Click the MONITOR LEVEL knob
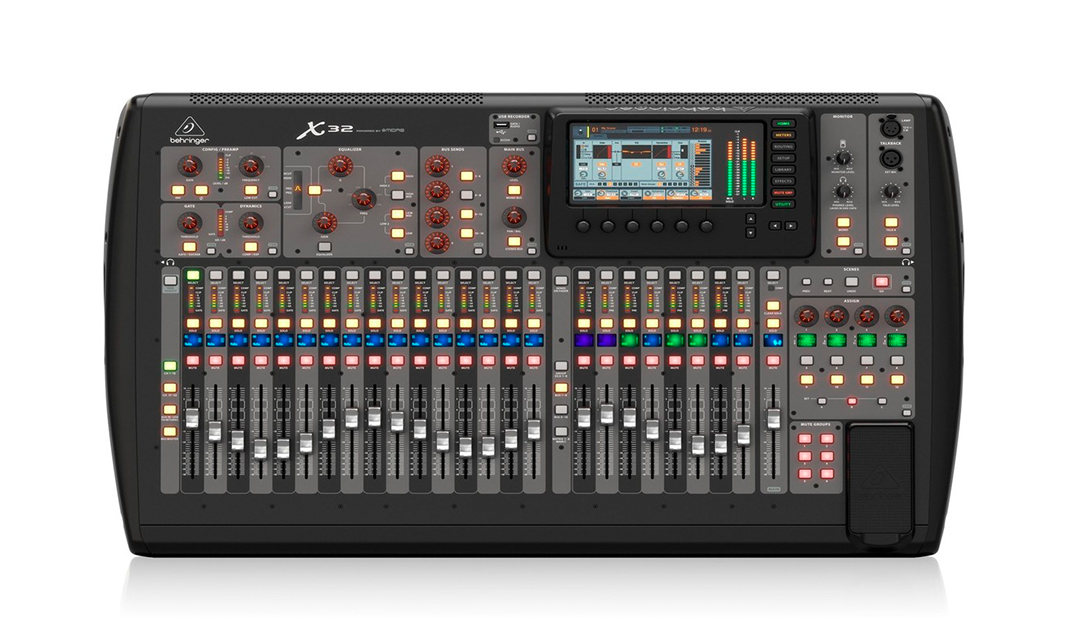Screen dimensions: 1067x640 [843, 158]
